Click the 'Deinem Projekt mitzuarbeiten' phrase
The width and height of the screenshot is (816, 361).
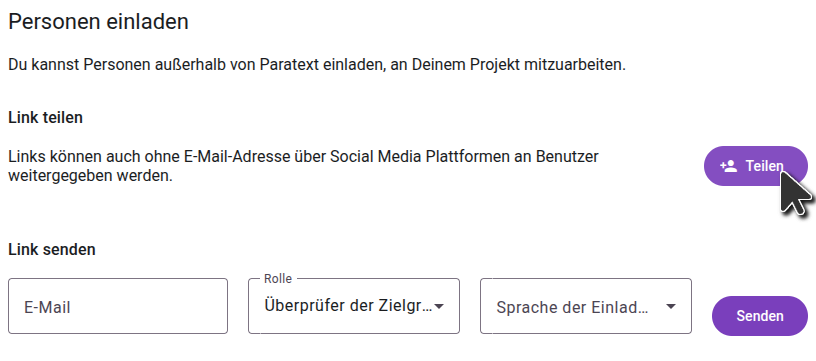tap(519, 65)
